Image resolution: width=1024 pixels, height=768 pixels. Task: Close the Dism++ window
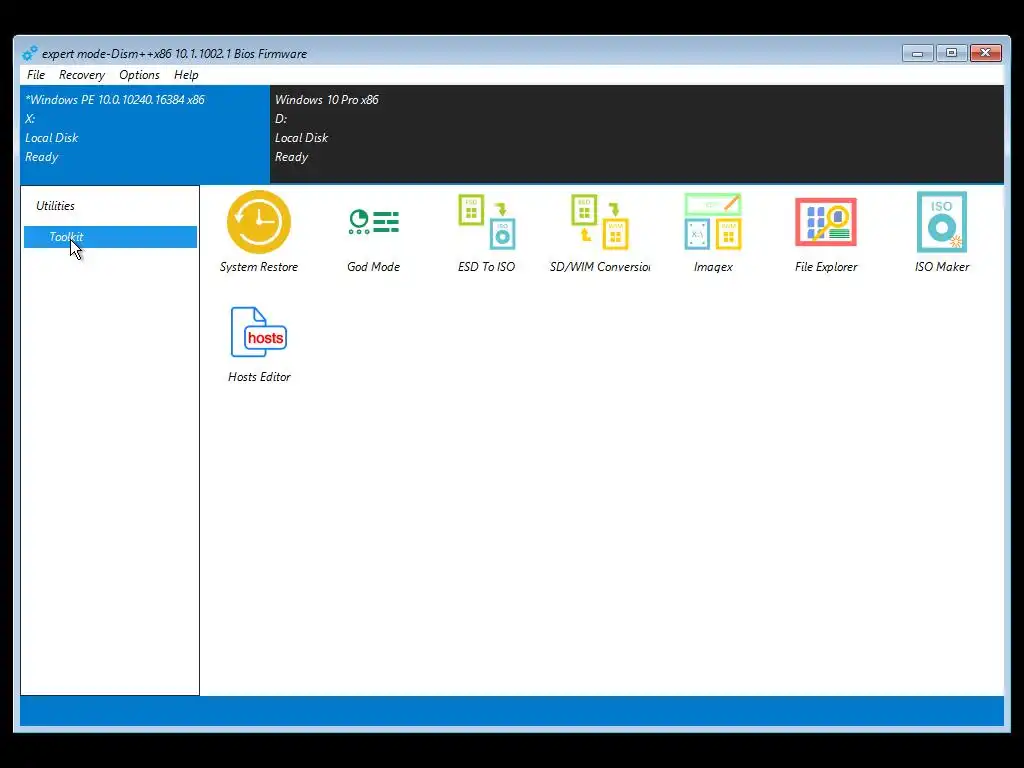985,53
